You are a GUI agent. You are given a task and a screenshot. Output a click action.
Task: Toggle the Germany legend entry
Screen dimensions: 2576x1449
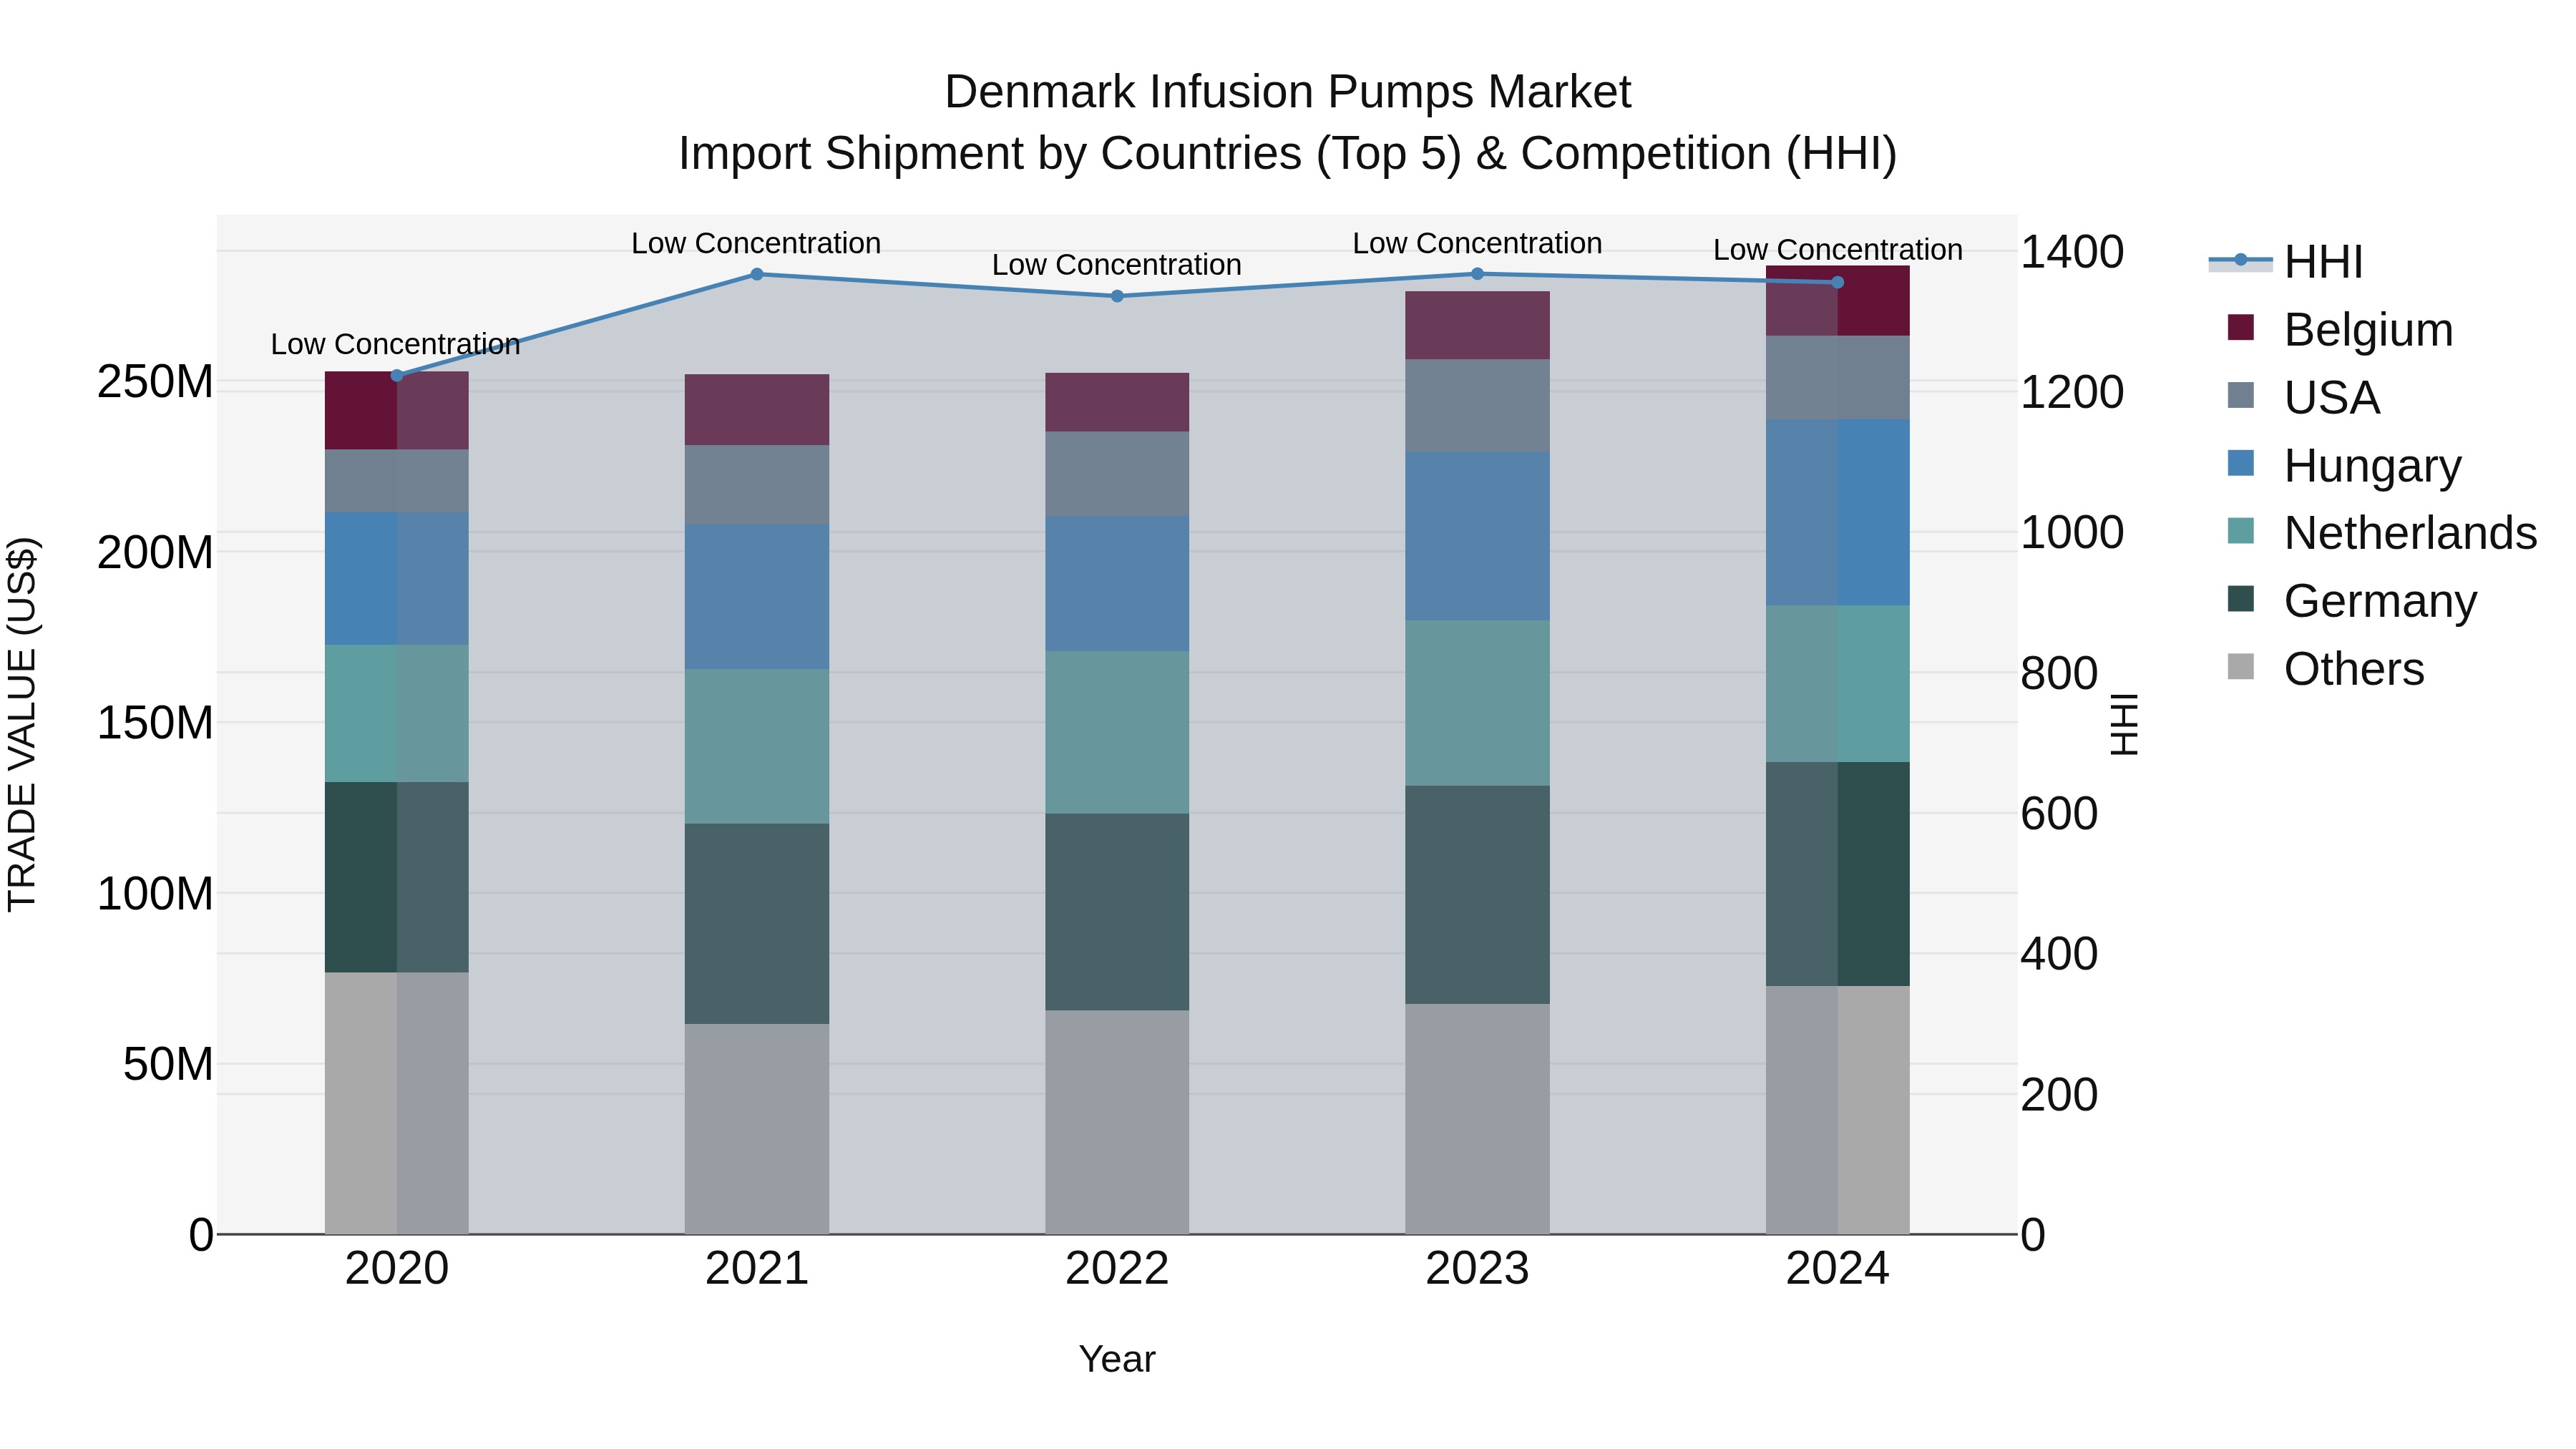(x=2352, y=601)
